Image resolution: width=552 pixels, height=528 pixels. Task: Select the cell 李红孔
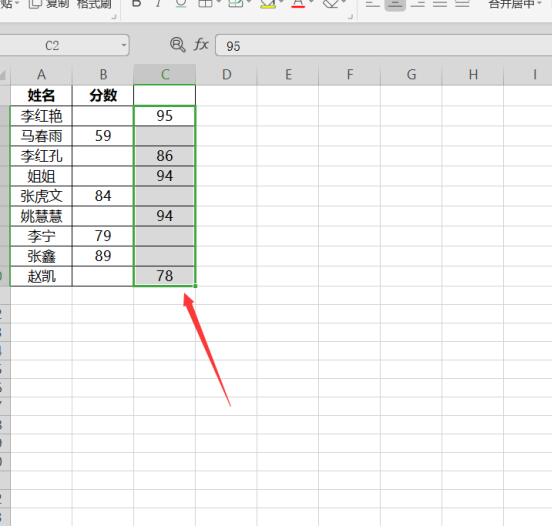click(41, 156)
